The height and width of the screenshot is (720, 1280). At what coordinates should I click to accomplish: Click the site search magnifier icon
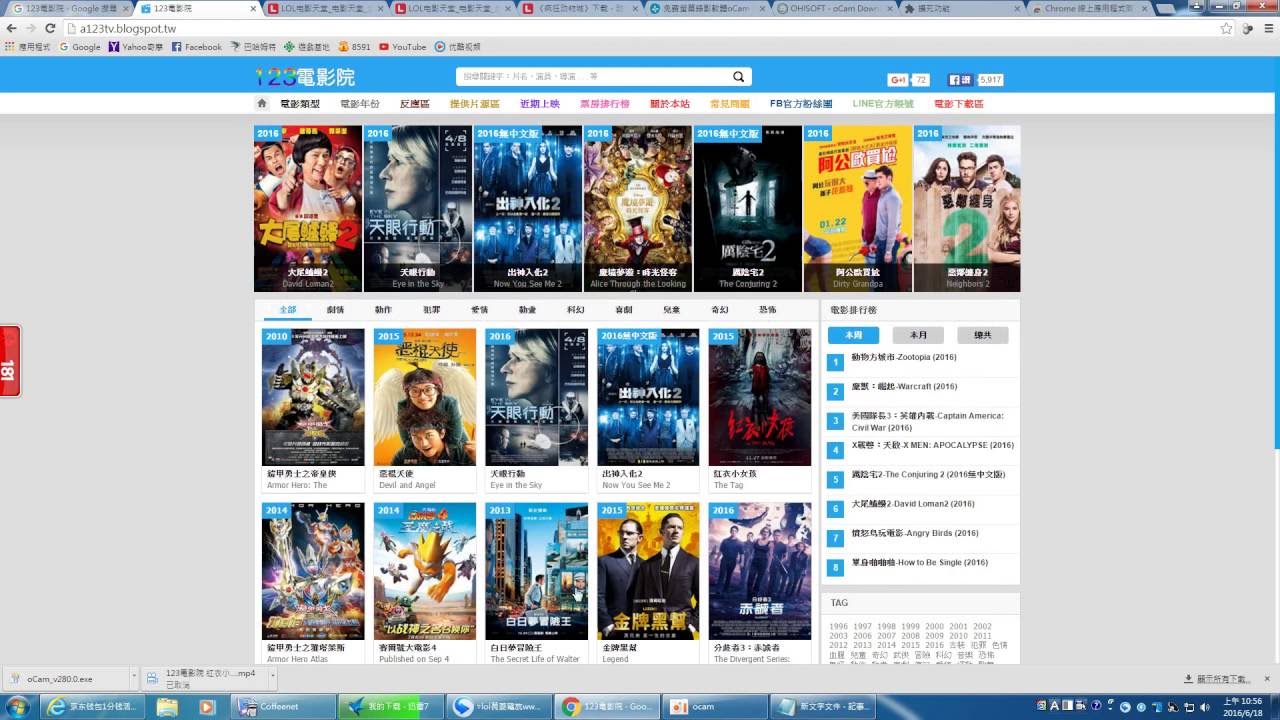(739, 77)
